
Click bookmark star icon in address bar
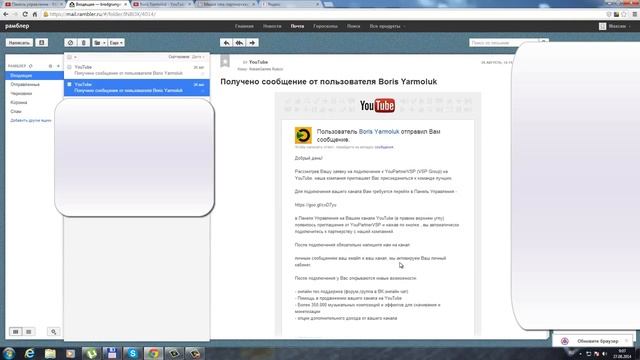(x=624, y=14)
